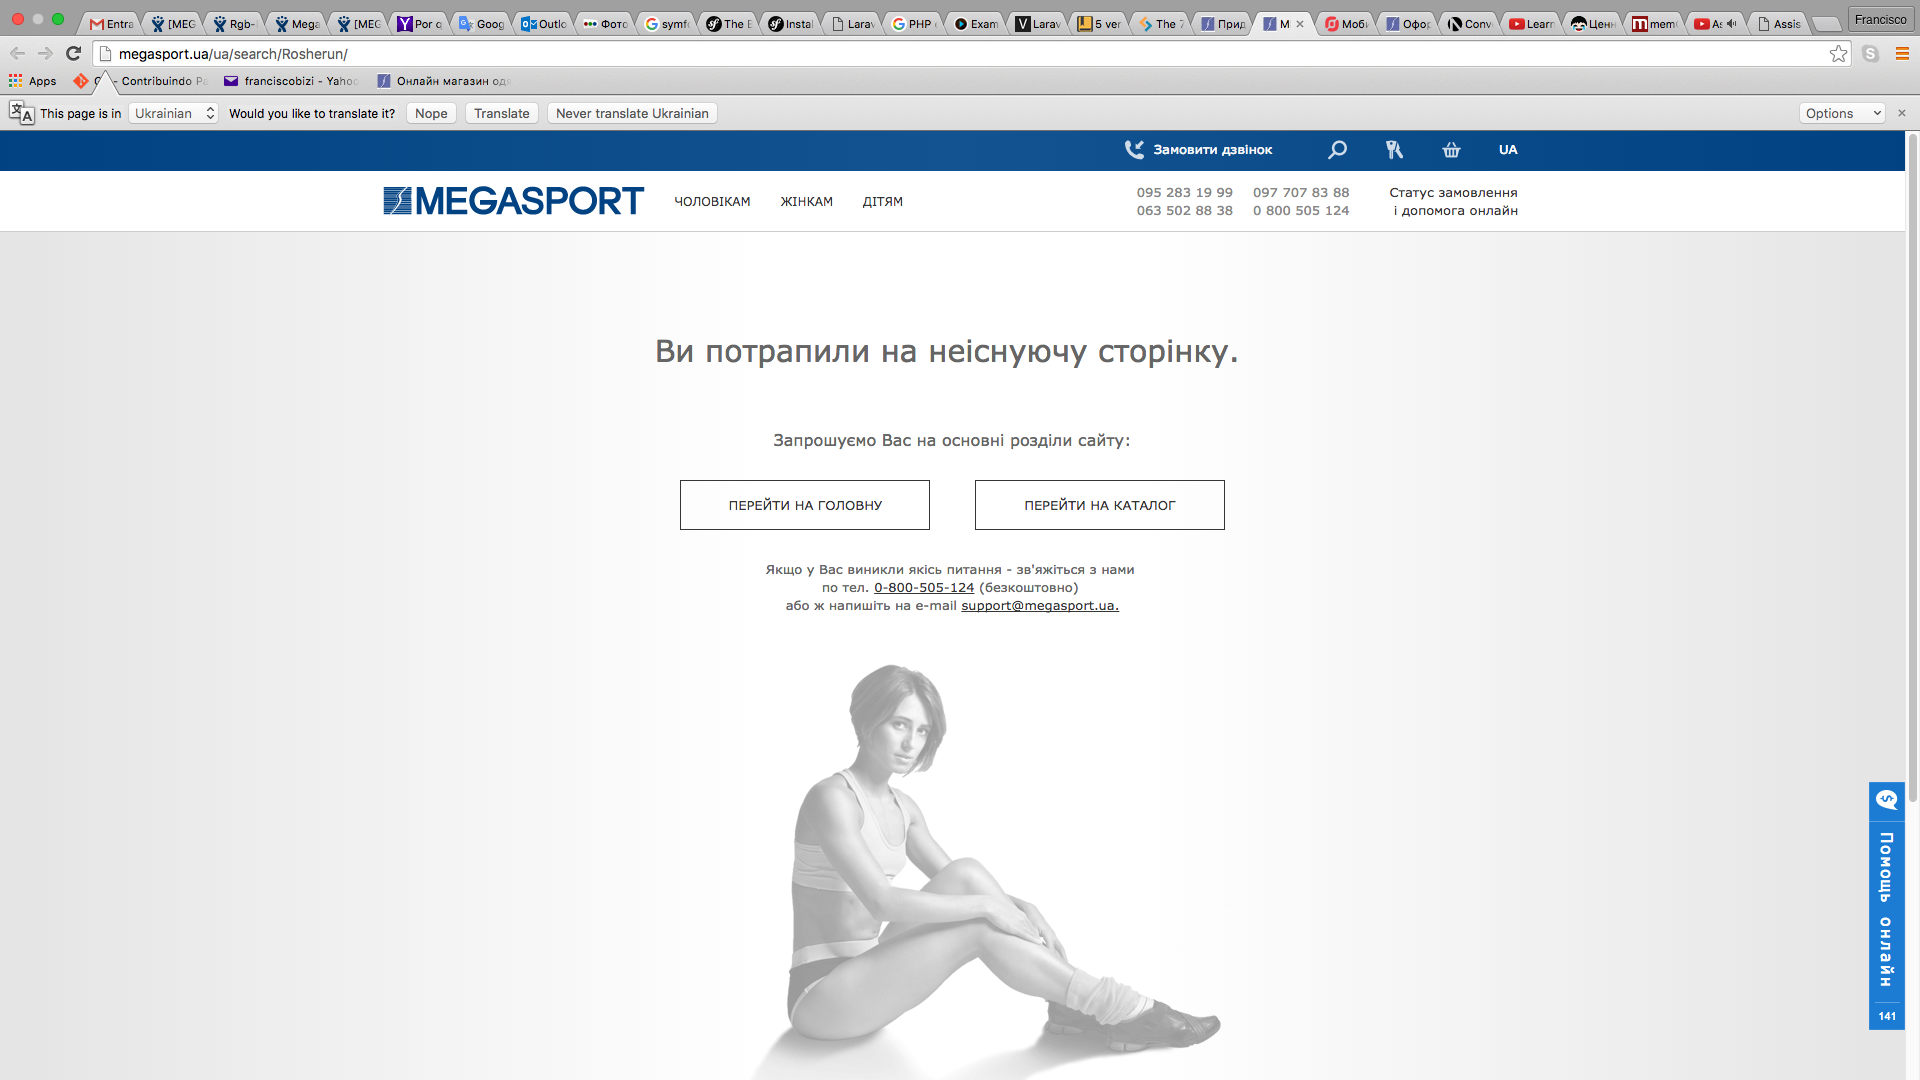Bookmark page using the star icon
The height and width of the screenshot is (1080, 1920).
(x=1838, y=54)
